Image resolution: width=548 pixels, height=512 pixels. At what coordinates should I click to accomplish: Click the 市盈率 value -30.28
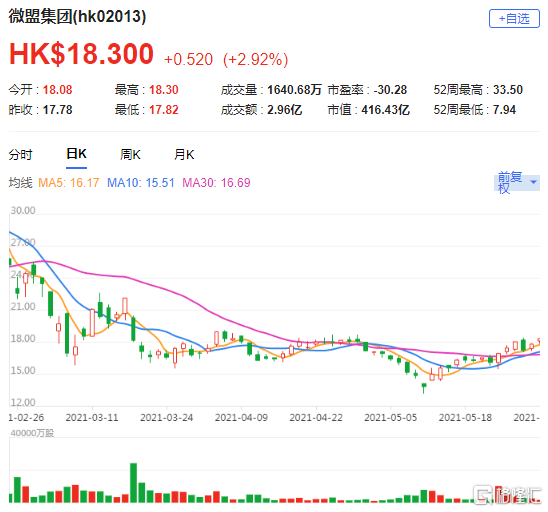[x=390, y=90]
